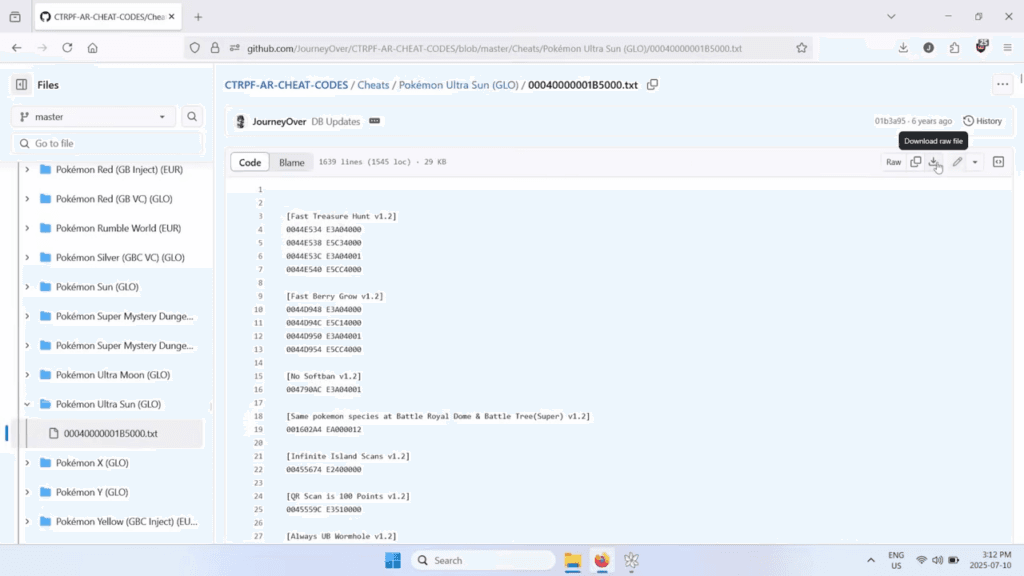1024x576 pixels.
Task: Close the CTRPF-AR-CHEAT-CODES tab
Action: (x=172, y=16)
